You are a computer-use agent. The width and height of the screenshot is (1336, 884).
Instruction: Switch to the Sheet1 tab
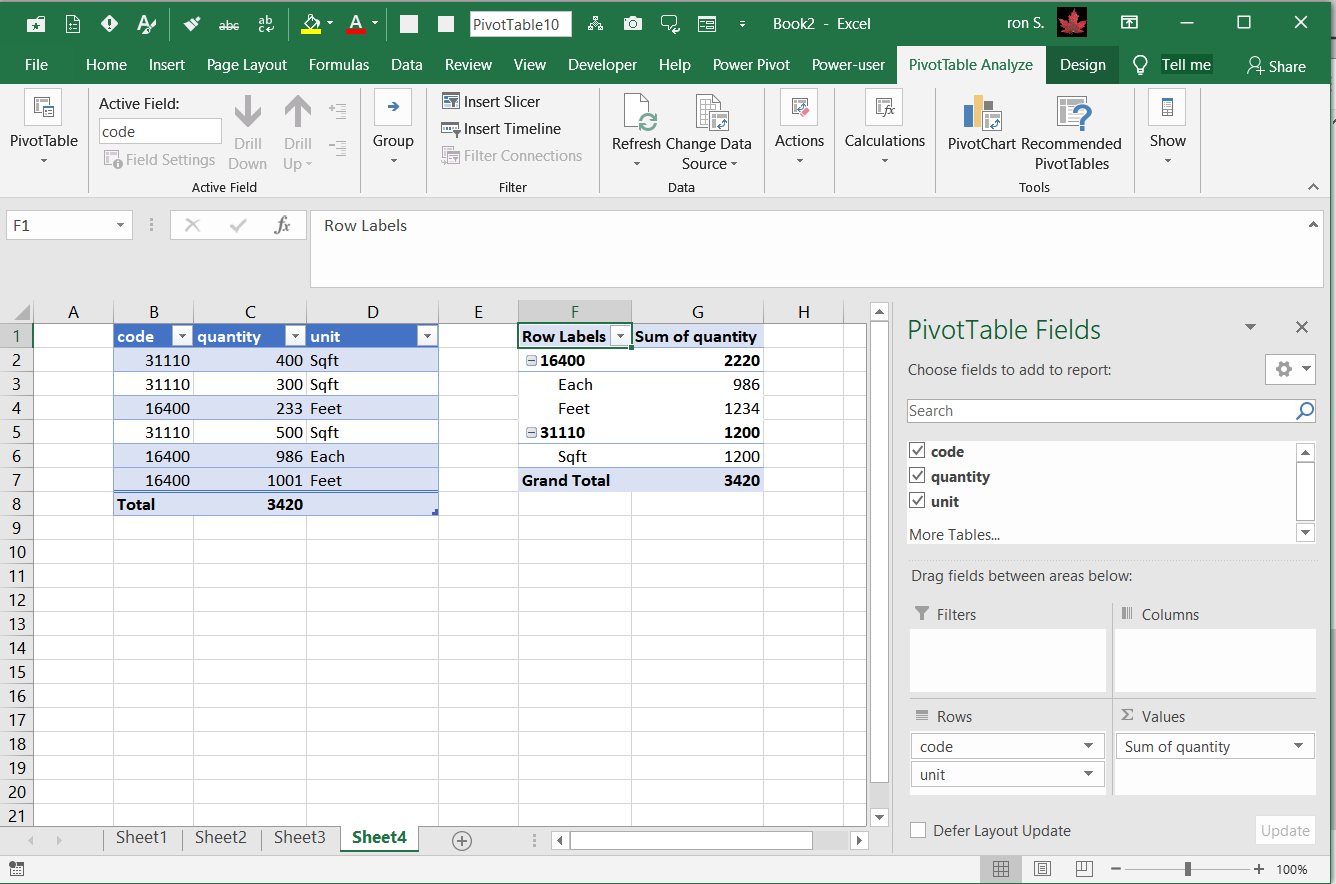click(141, 838)
